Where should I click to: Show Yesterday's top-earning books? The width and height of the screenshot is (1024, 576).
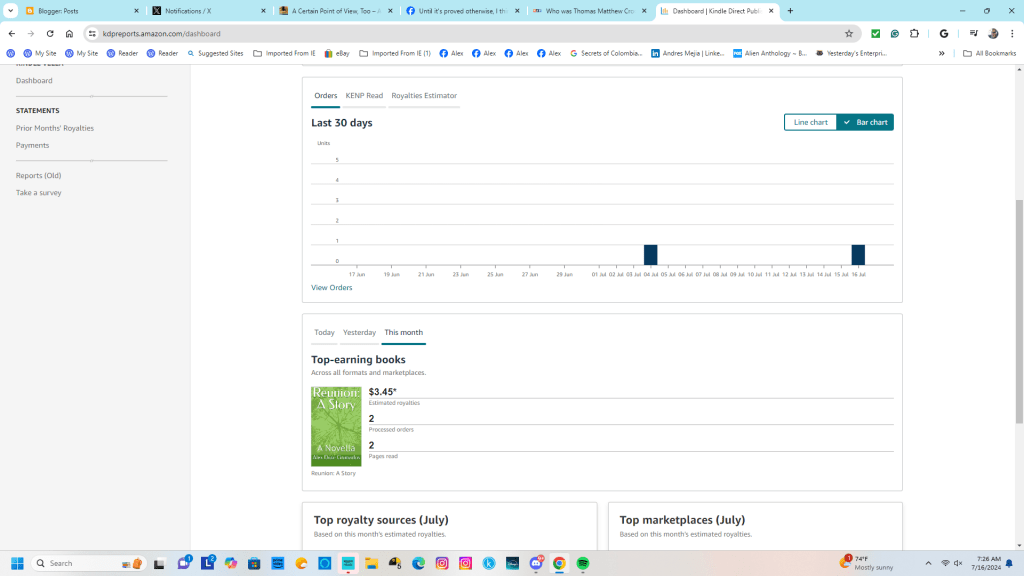point(359,332)
